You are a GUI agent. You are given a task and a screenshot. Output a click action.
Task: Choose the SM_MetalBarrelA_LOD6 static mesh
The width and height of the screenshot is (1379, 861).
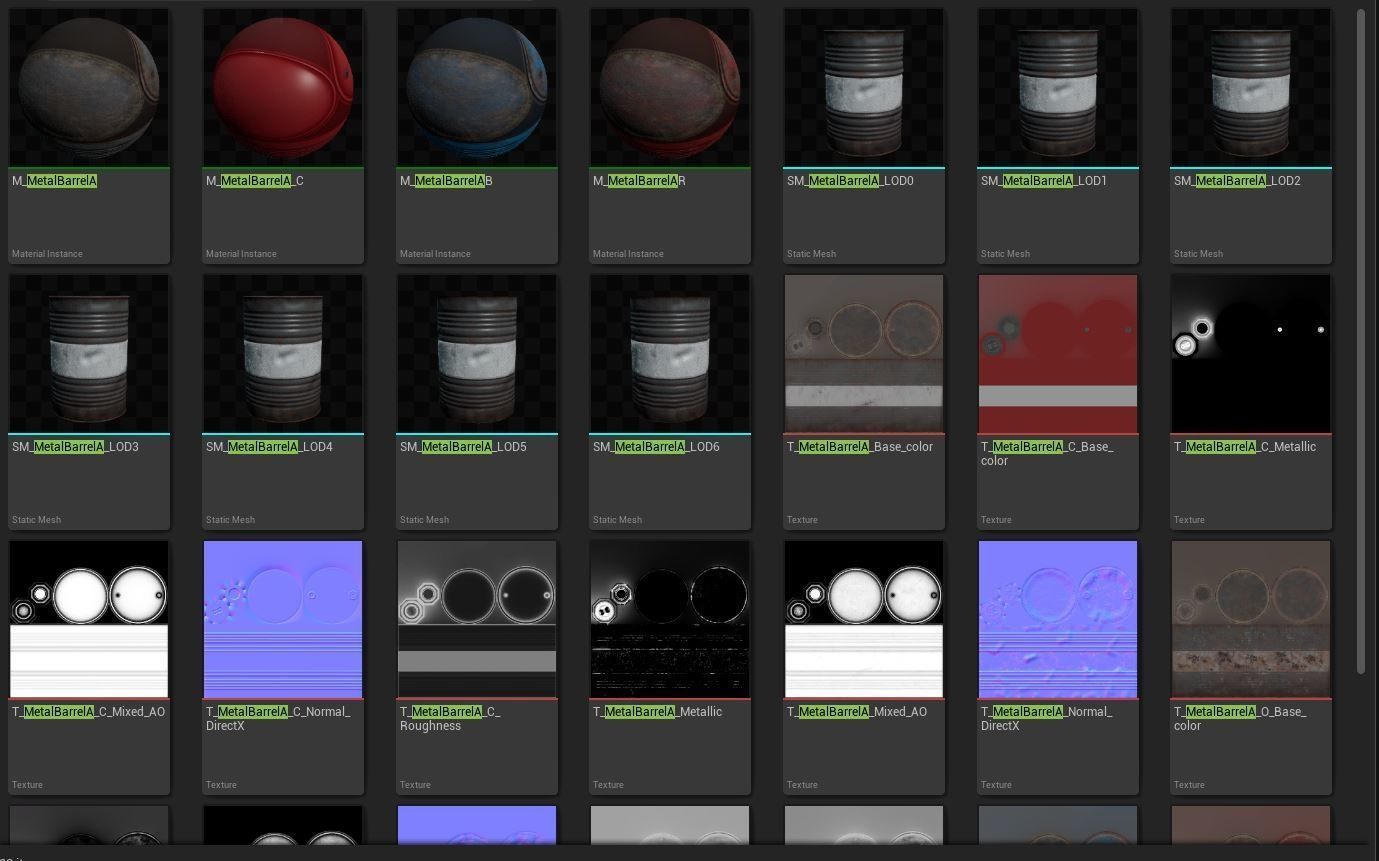click(x=670, y=402)
